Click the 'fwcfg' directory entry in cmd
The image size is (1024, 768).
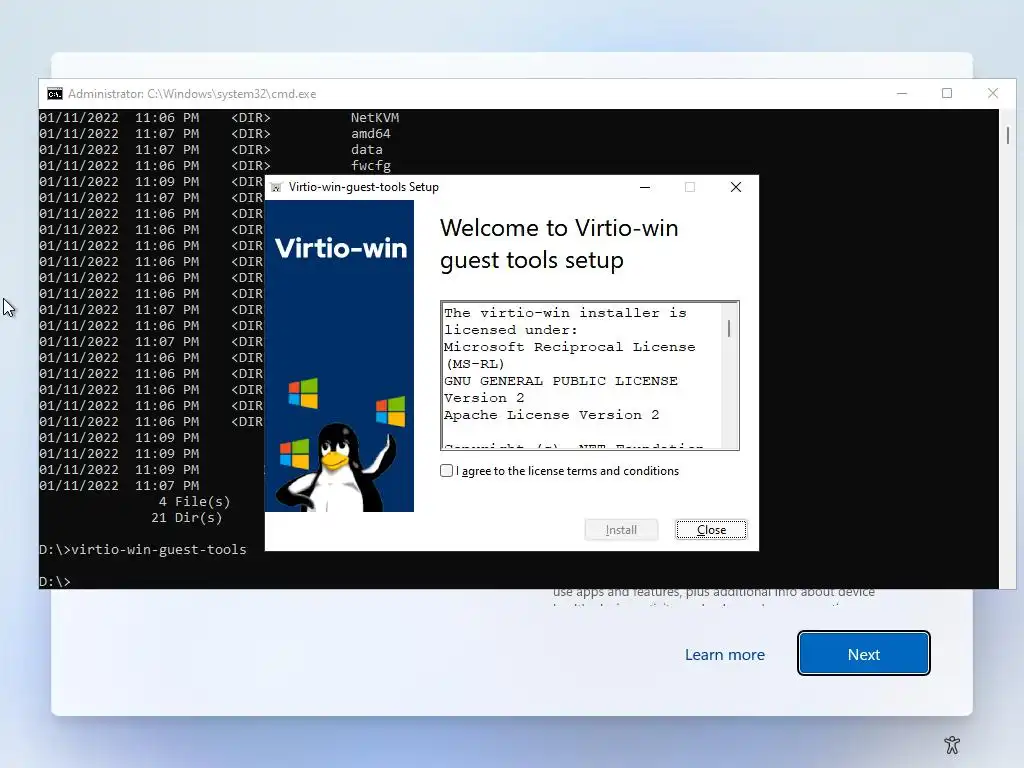tap(370, 166)
